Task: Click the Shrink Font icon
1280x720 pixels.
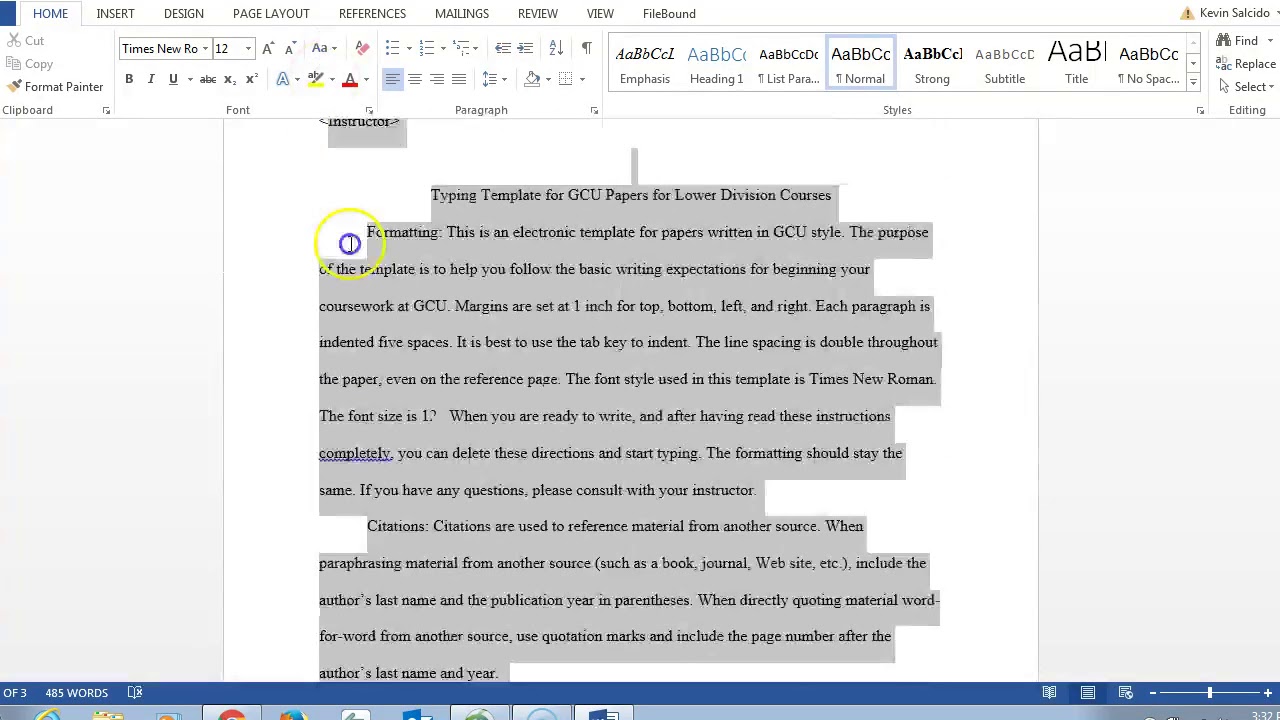Action: pyautogui.click(x=291, y=48)
